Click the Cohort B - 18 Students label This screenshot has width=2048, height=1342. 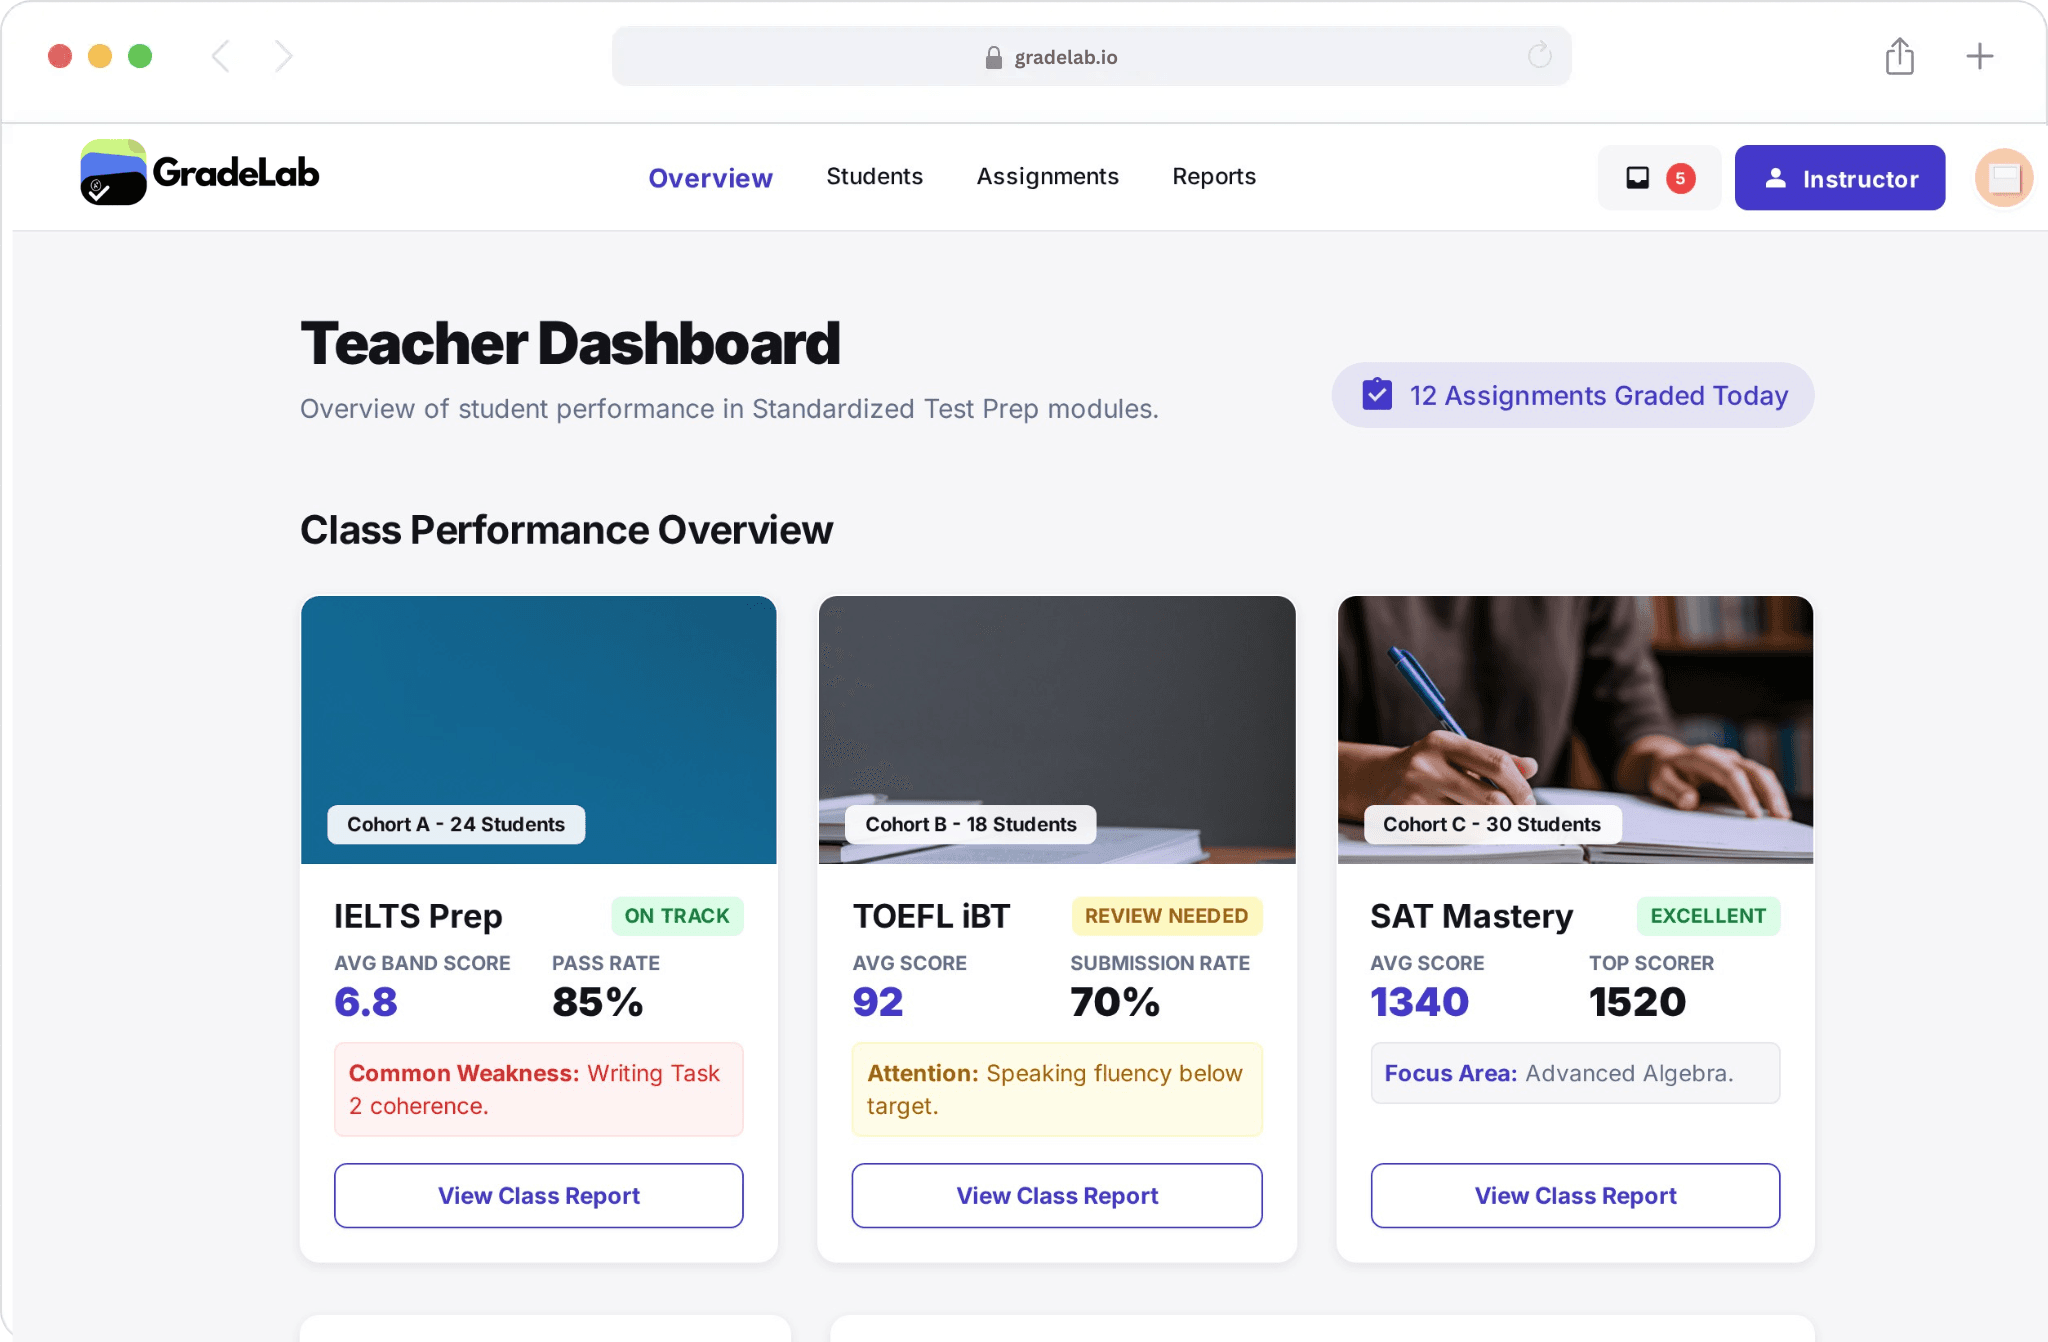click(971, 825)
